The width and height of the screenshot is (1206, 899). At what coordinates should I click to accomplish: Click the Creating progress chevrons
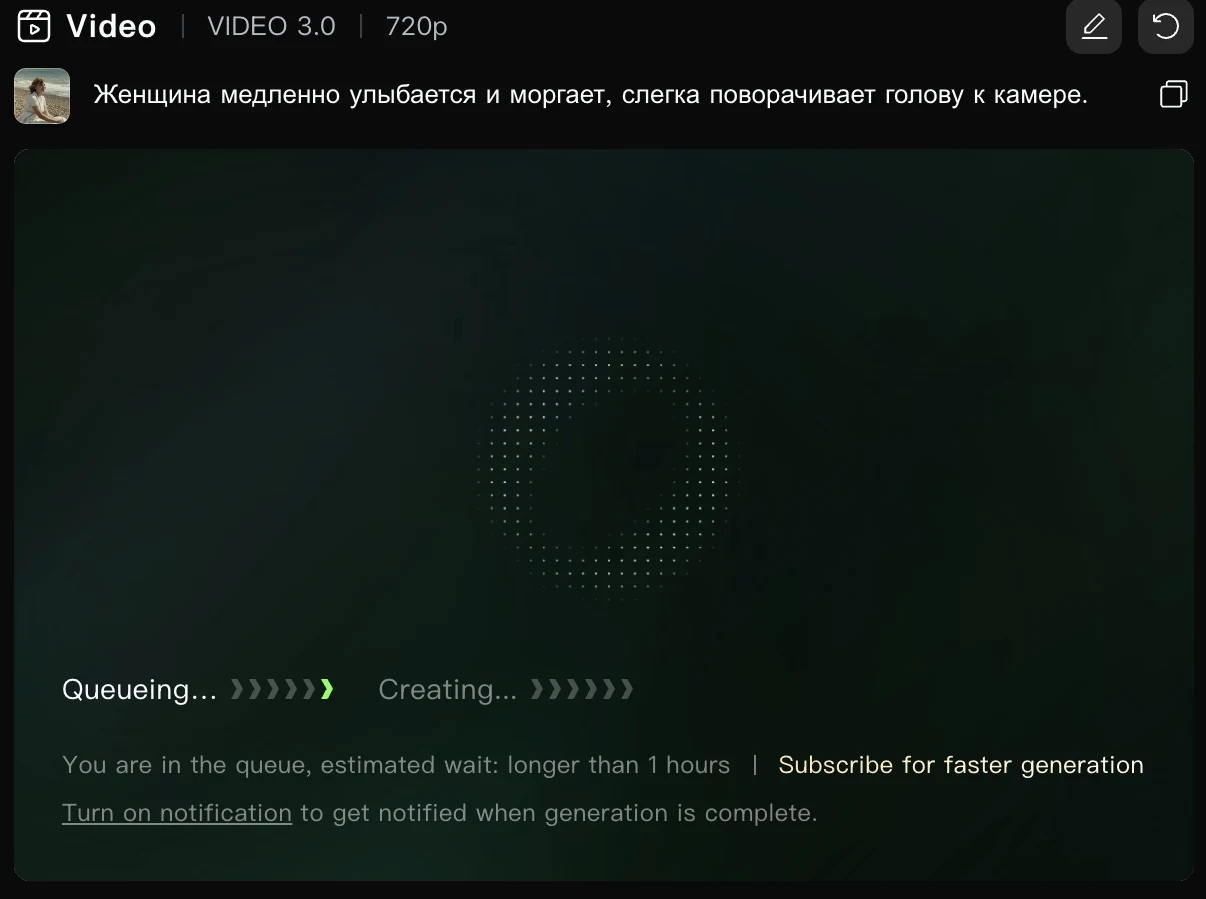click(582, 689)
